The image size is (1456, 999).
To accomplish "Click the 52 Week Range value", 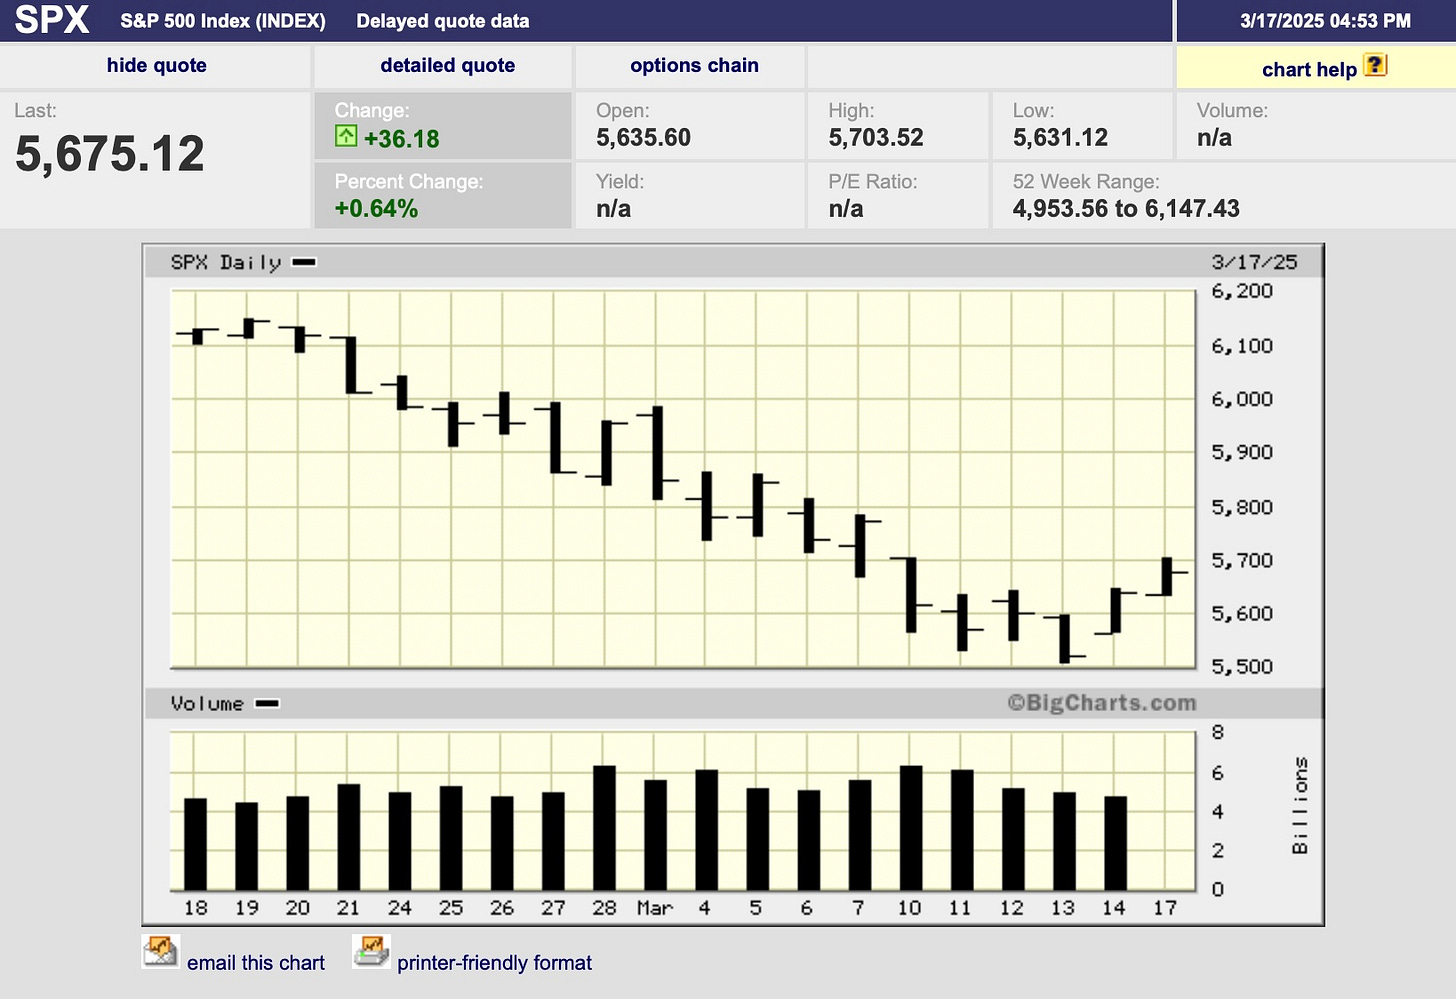I will [1125, 208].
